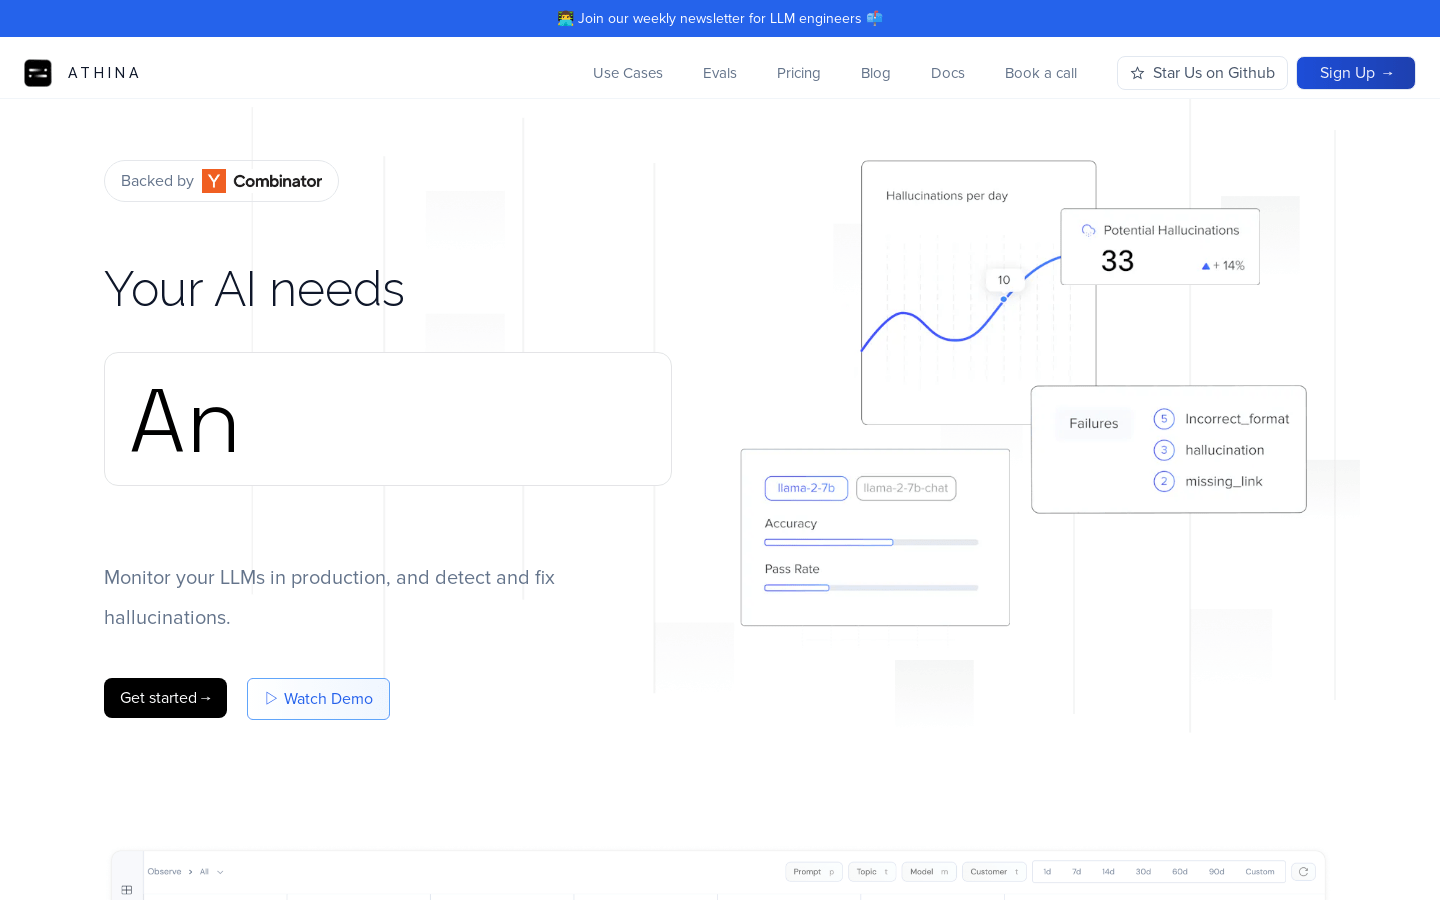Click the missing_link failure label

[1224, 481]
